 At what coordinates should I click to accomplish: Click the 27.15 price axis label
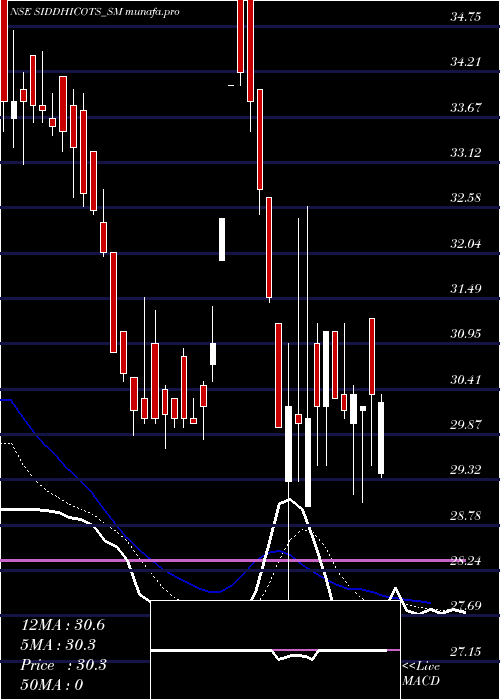(x=466, y=652)
